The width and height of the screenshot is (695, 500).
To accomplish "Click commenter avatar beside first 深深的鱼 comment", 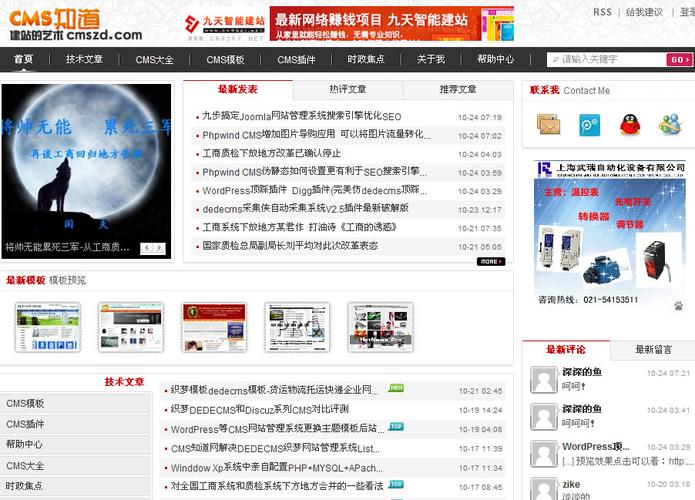I will (x=543, y=379).
